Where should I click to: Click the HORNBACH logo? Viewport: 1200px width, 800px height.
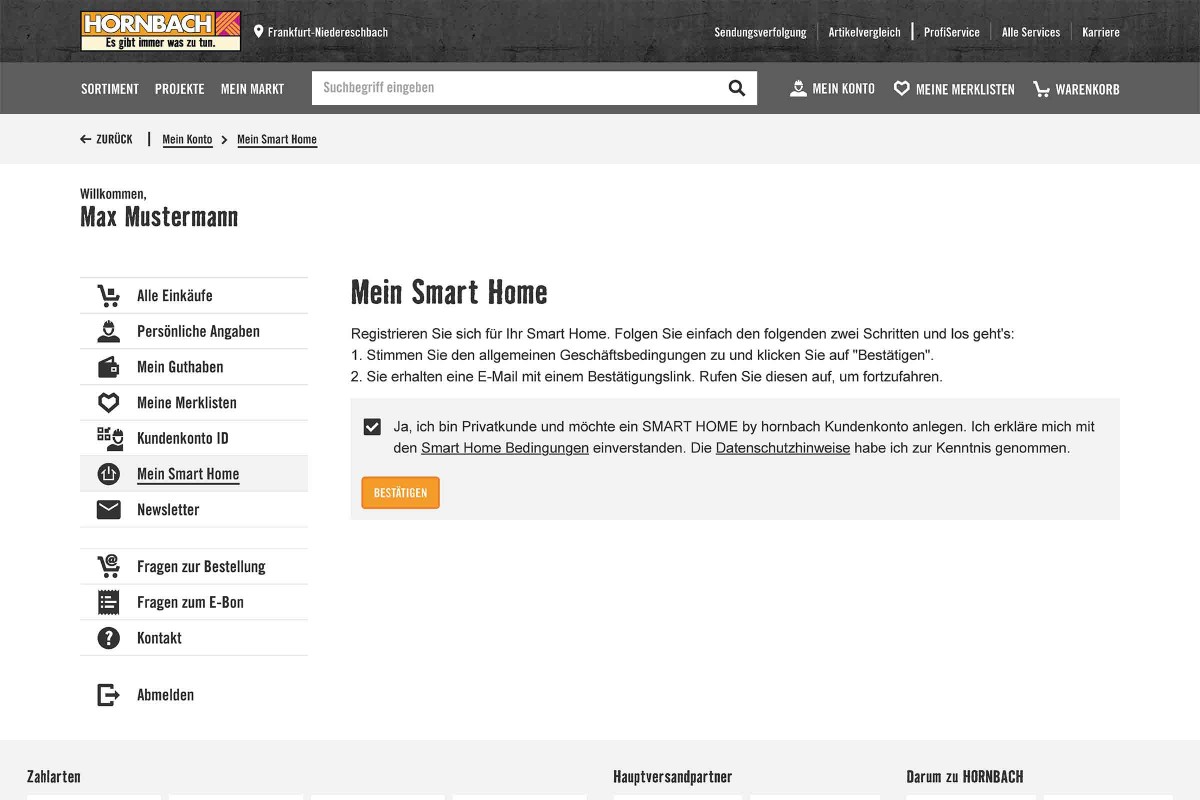[x=161, y=31]
